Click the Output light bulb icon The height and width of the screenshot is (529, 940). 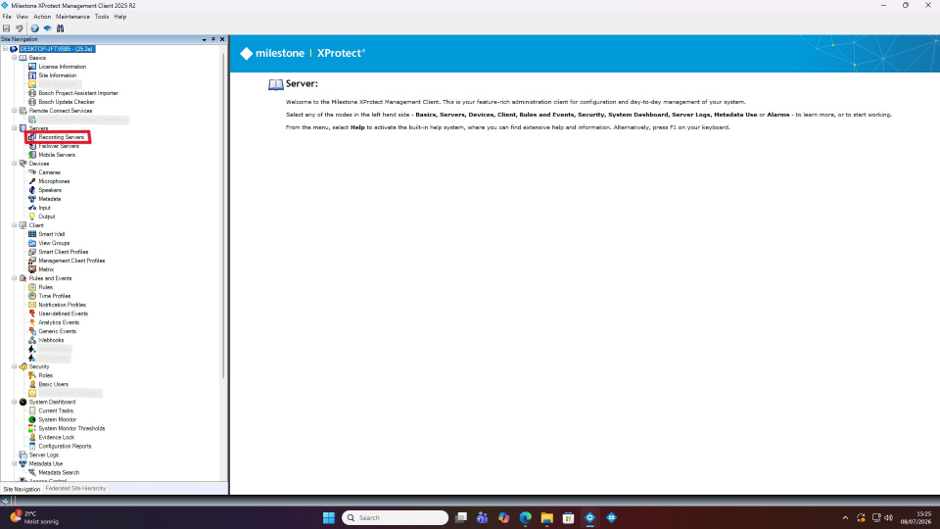(32, 217)
